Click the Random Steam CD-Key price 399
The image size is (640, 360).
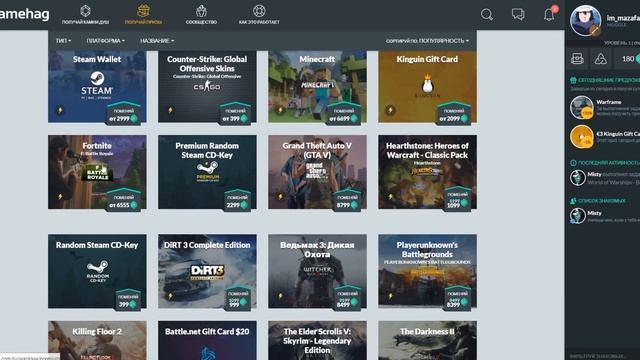click(128, 299)
